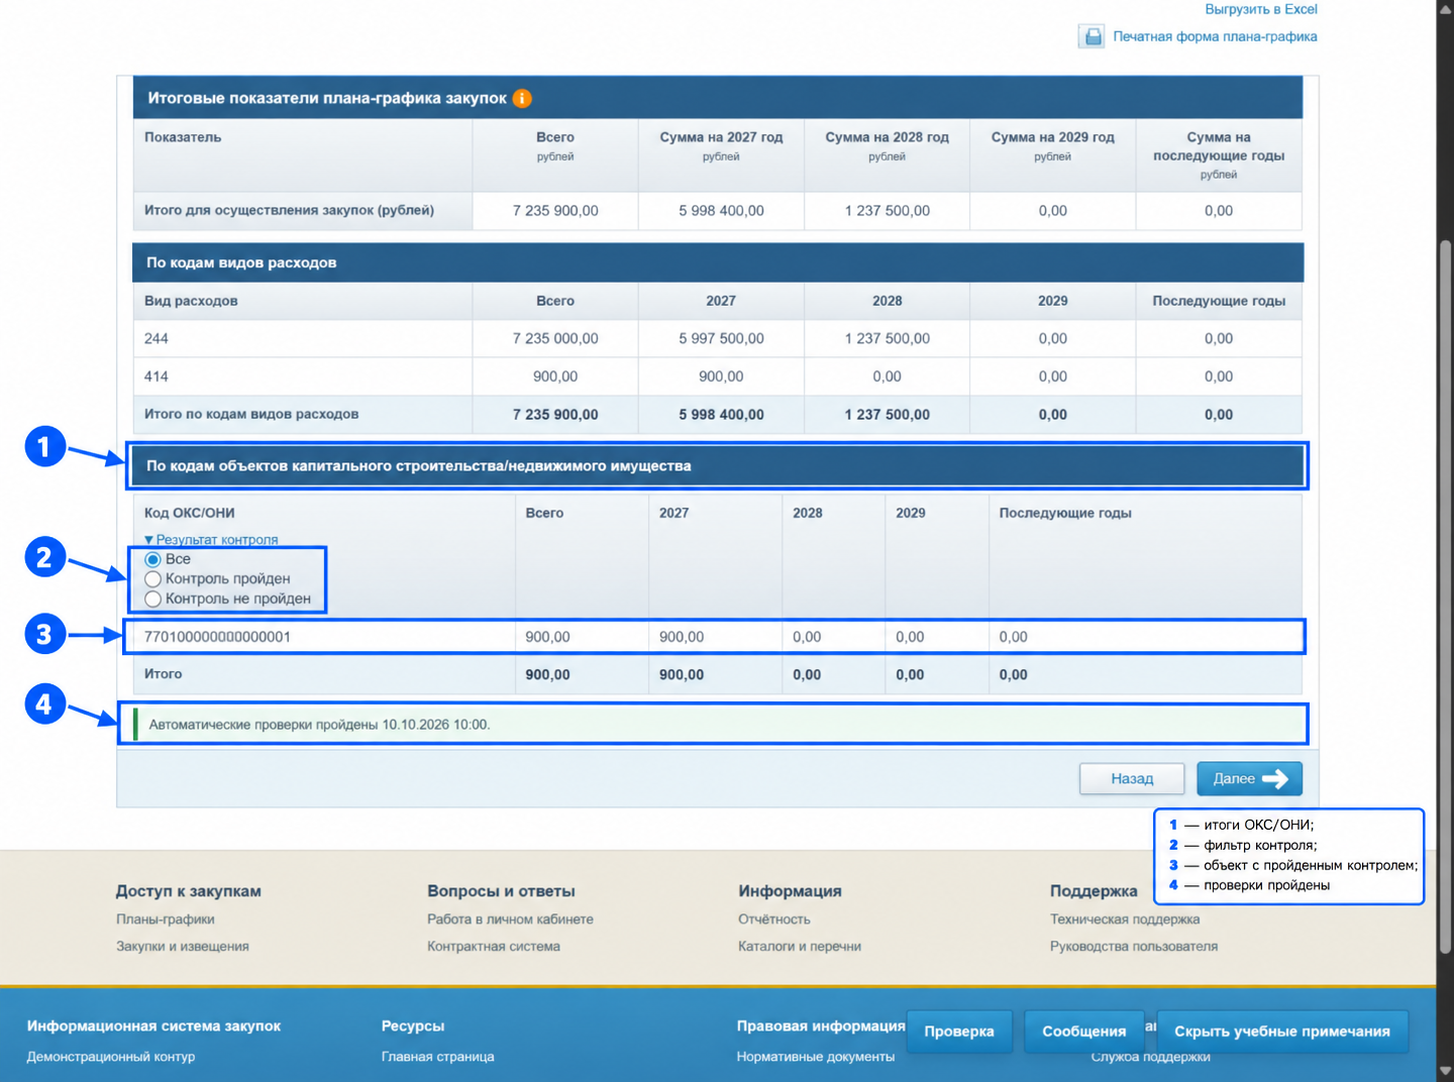Viewport: 1454px width, 1082px height.
Task: Click expense type code 244
Action: pos(156,338)
